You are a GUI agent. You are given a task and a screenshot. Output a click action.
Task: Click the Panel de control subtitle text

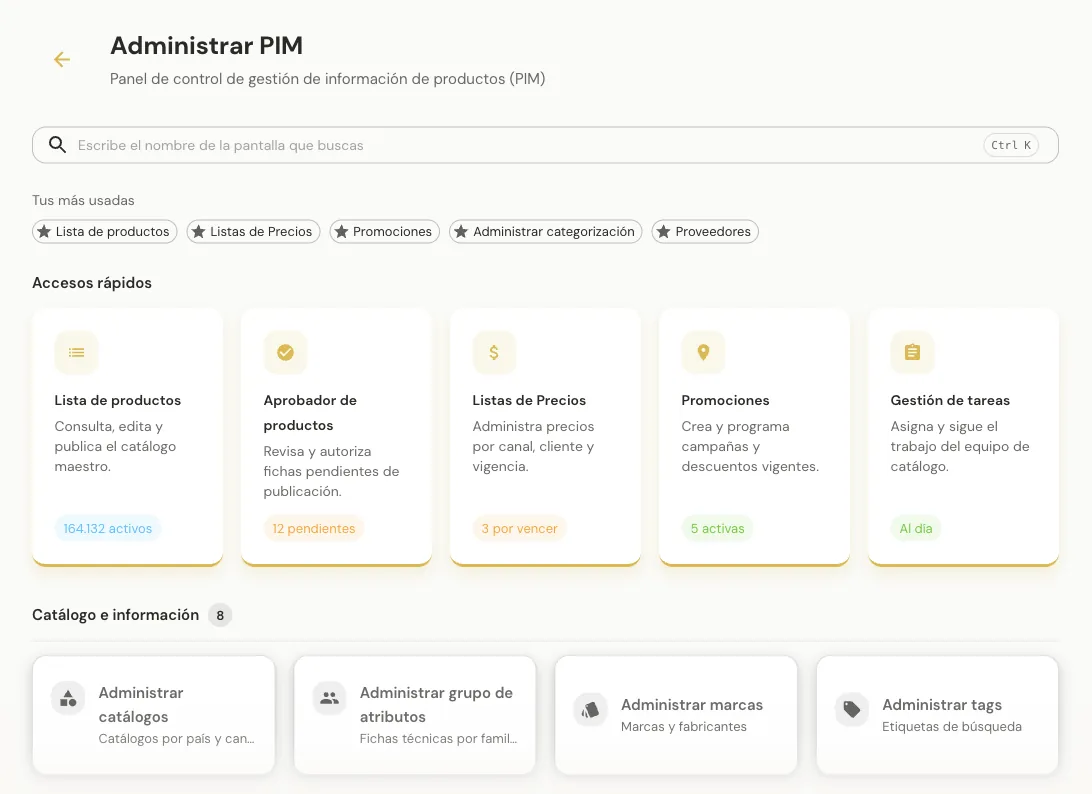pos(327,79)
